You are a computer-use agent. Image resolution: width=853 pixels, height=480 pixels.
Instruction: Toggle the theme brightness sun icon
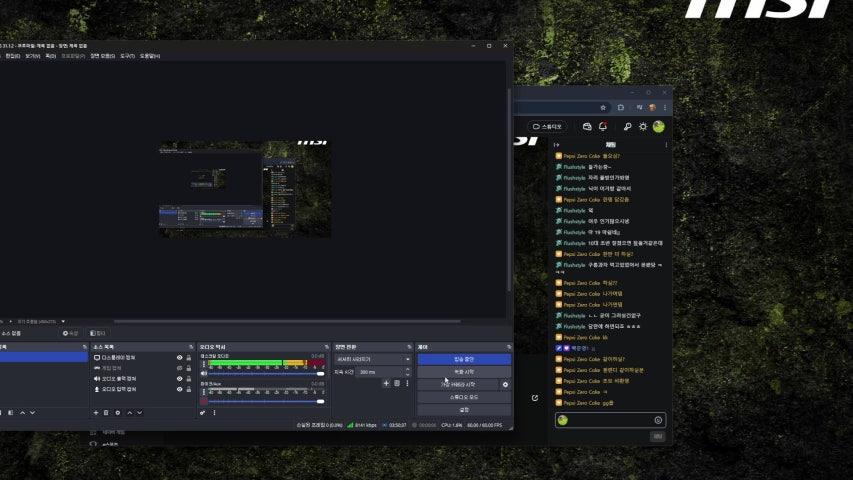[643, 126]
